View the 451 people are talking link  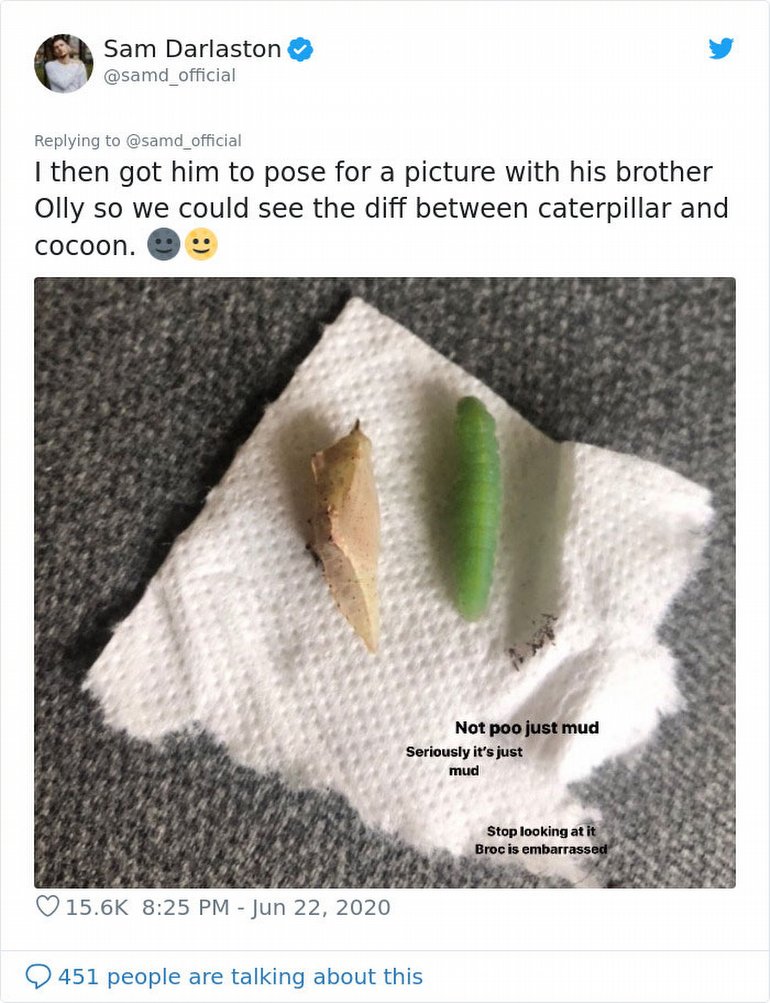[x=240, y=976]
